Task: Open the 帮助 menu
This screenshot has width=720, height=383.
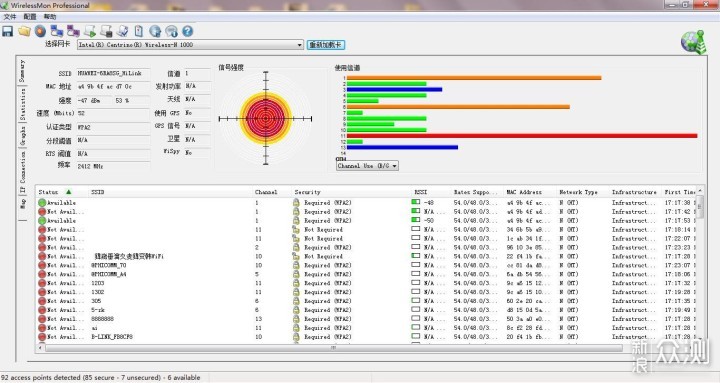Action: tap(50, 17)
